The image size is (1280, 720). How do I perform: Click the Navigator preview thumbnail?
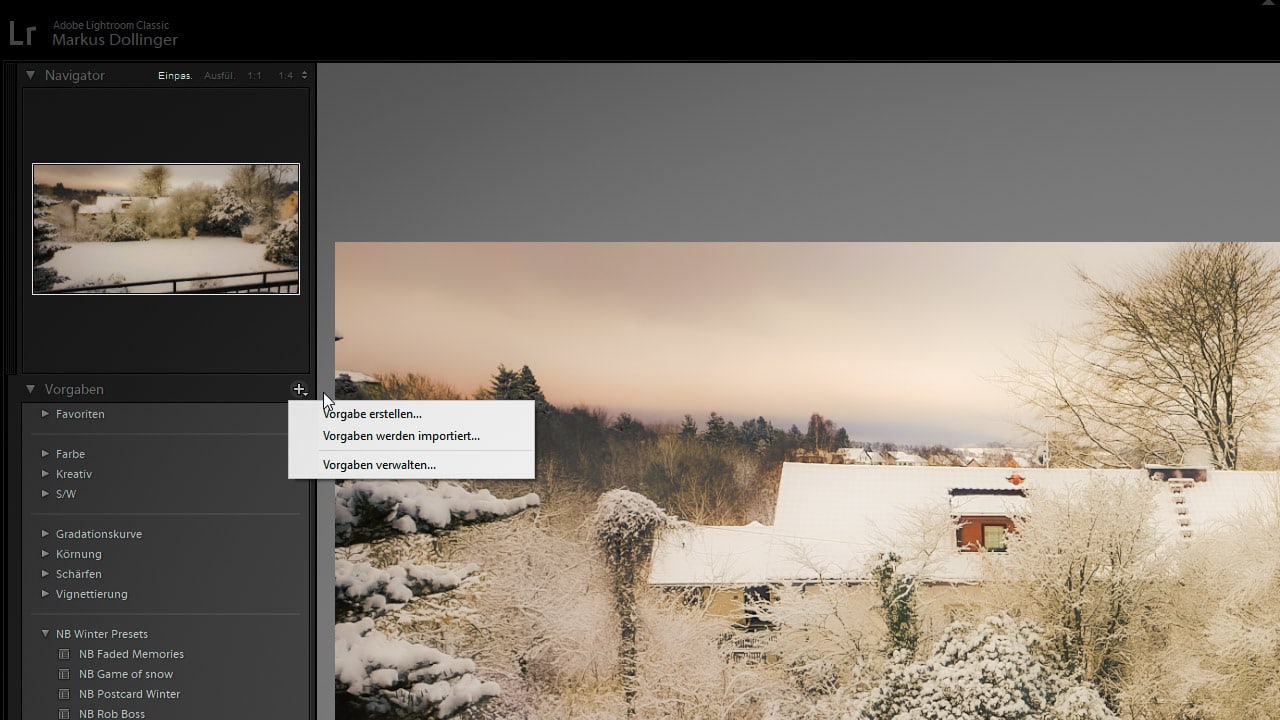(166, 229)
